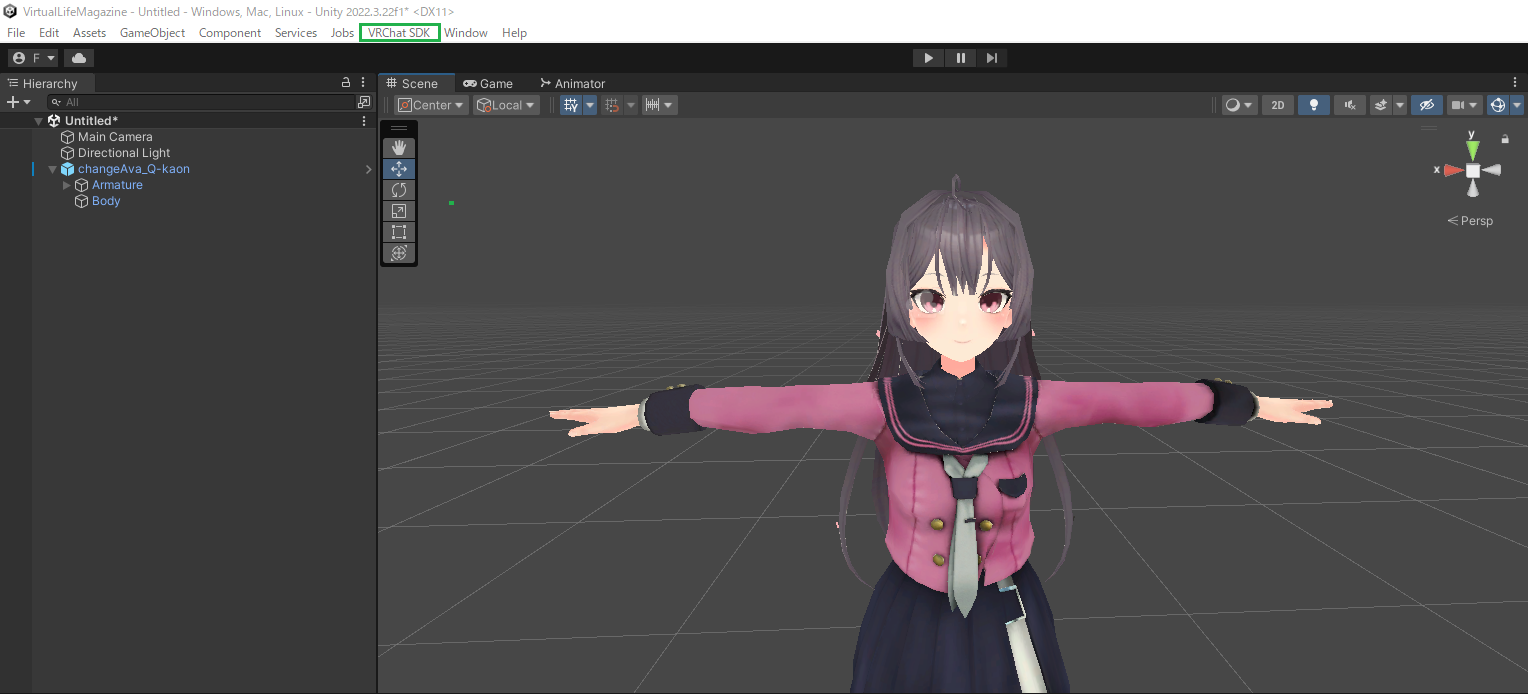The image size is (1528, 694).
Task: Open the Center pivot mode dropdown
Action: [431, 105]
